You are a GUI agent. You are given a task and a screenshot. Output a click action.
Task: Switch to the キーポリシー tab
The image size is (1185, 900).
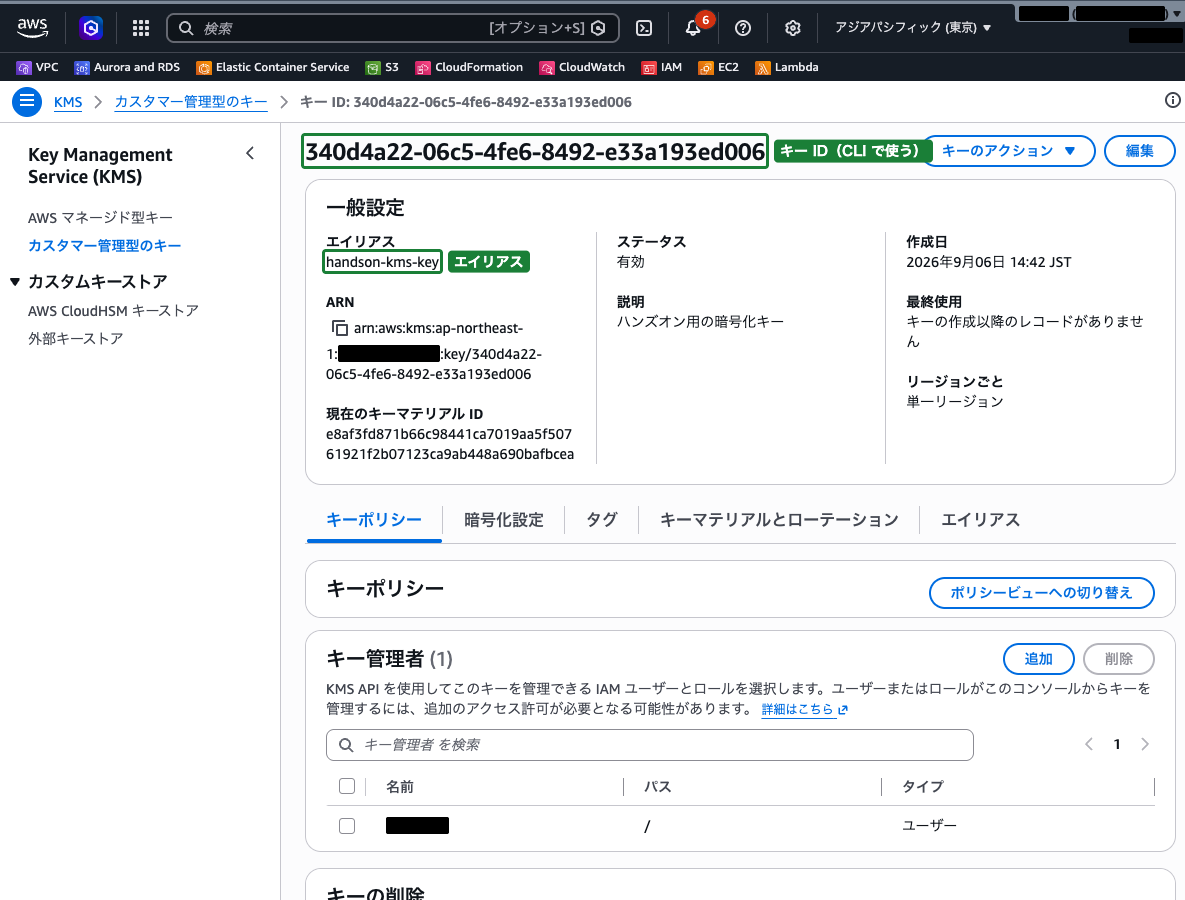coord(373,520)
